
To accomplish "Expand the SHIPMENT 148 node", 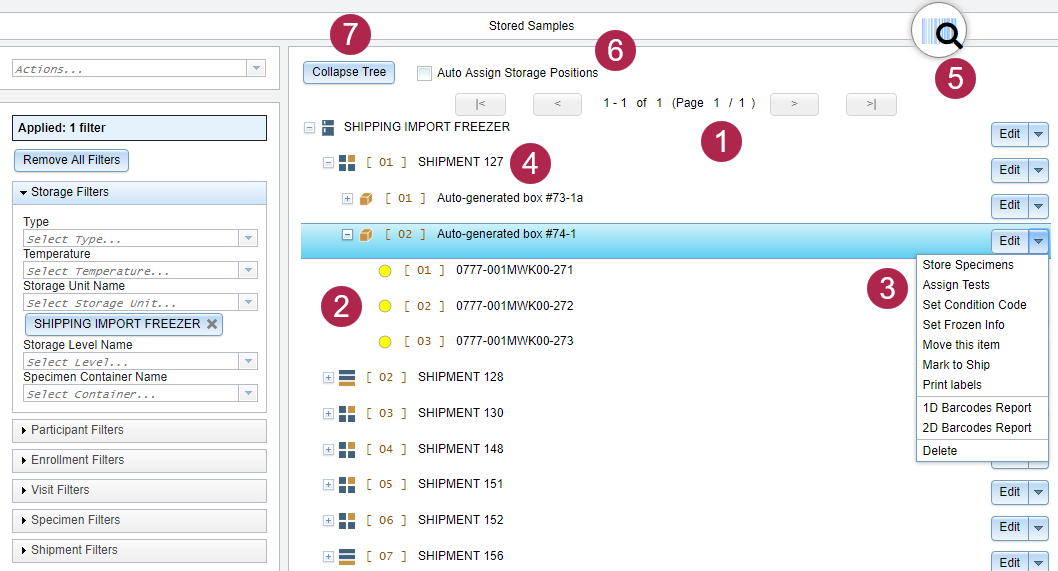I will coord(328,449).
